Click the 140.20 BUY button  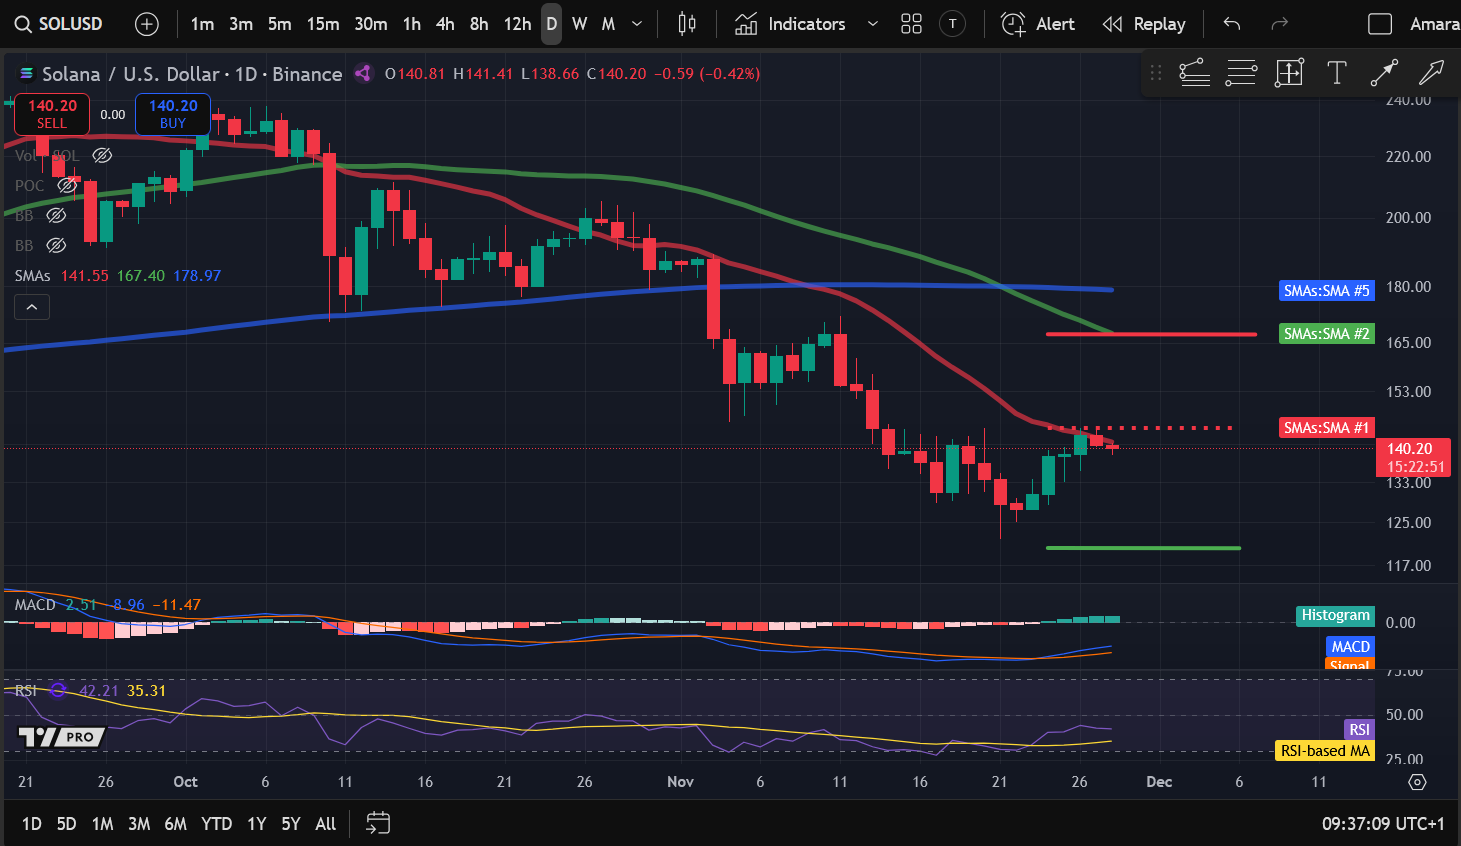click(172, 114)
